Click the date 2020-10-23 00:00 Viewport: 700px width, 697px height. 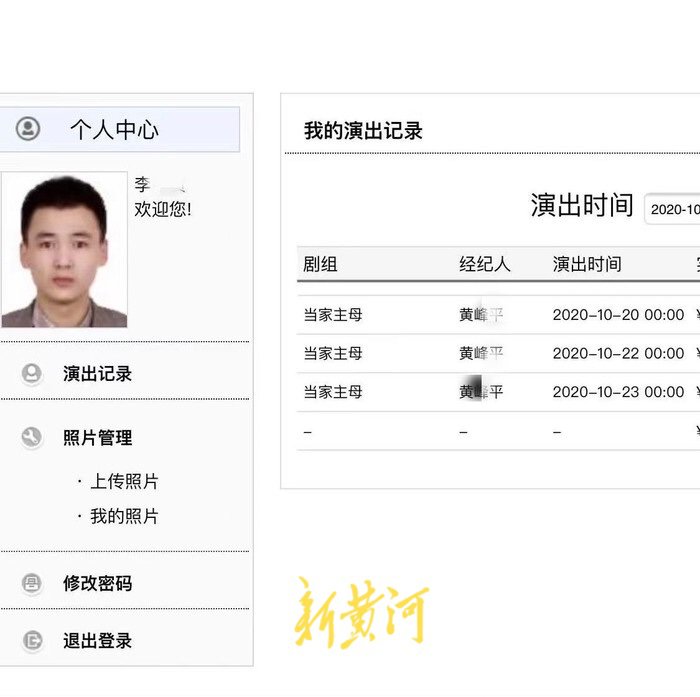(618, 392)
